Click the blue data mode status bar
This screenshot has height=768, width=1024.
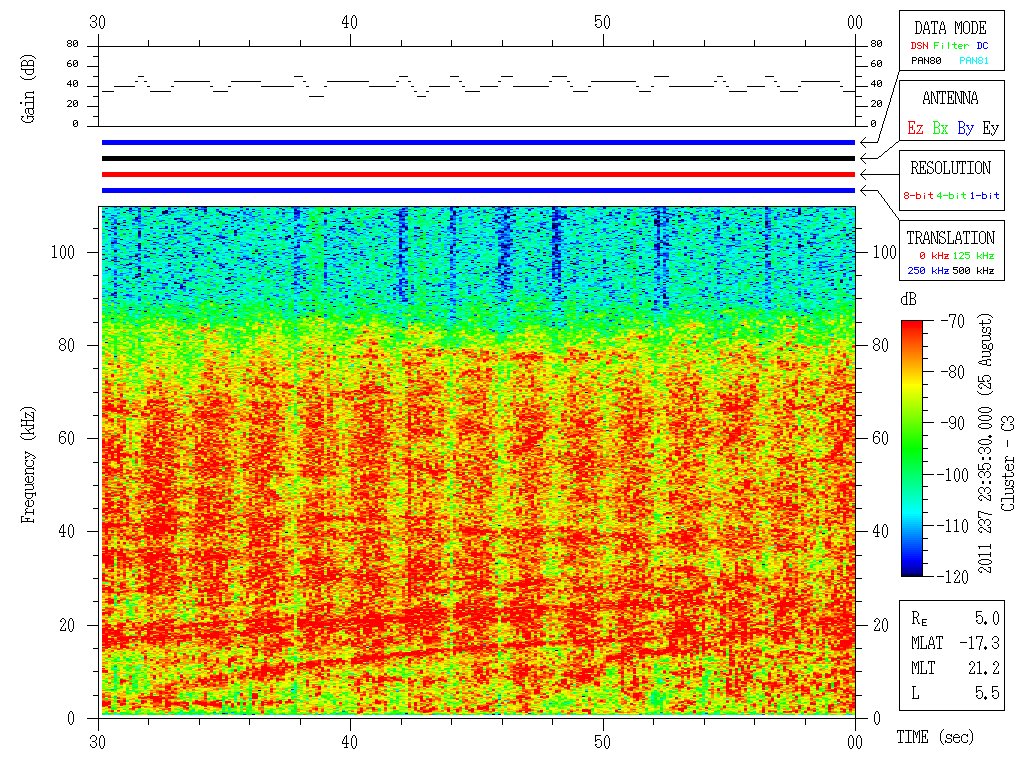(478, 142)
